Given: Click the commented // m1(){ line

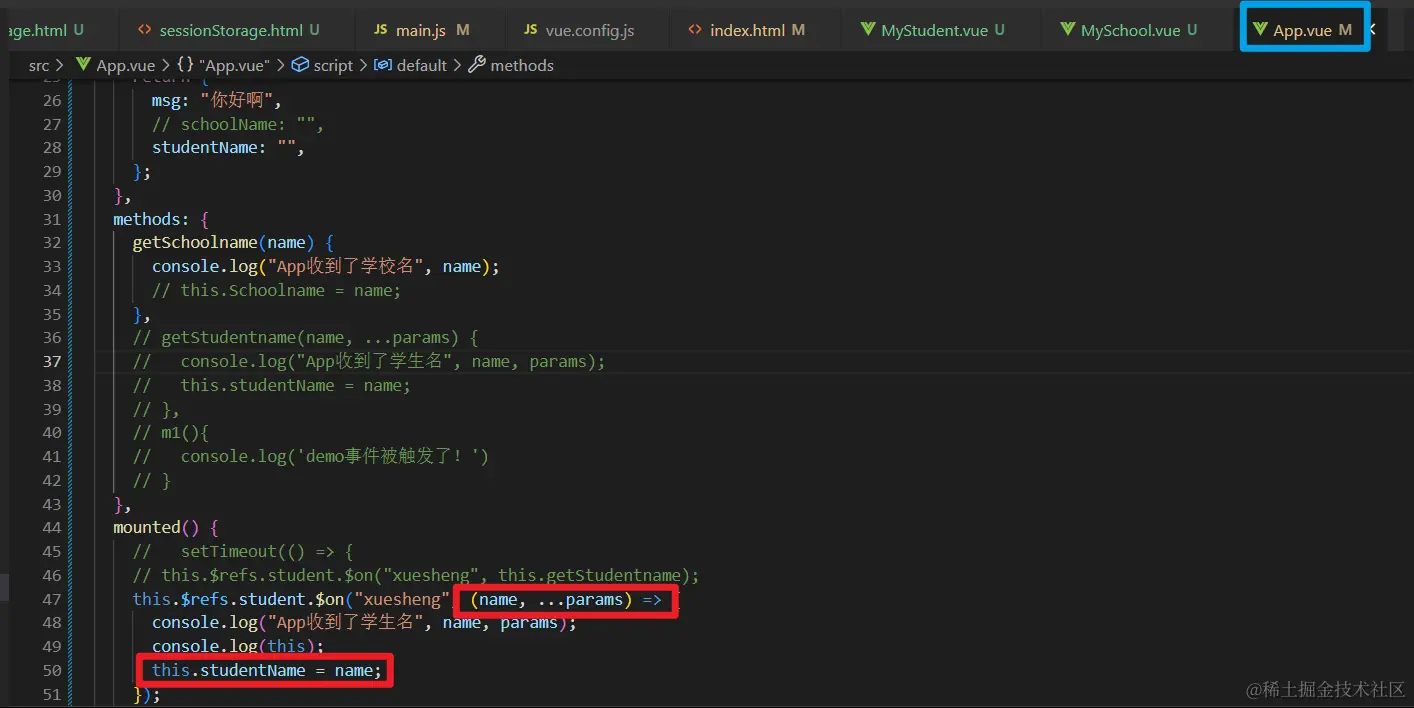Looking at the screenshot, I should click(170, 432).
